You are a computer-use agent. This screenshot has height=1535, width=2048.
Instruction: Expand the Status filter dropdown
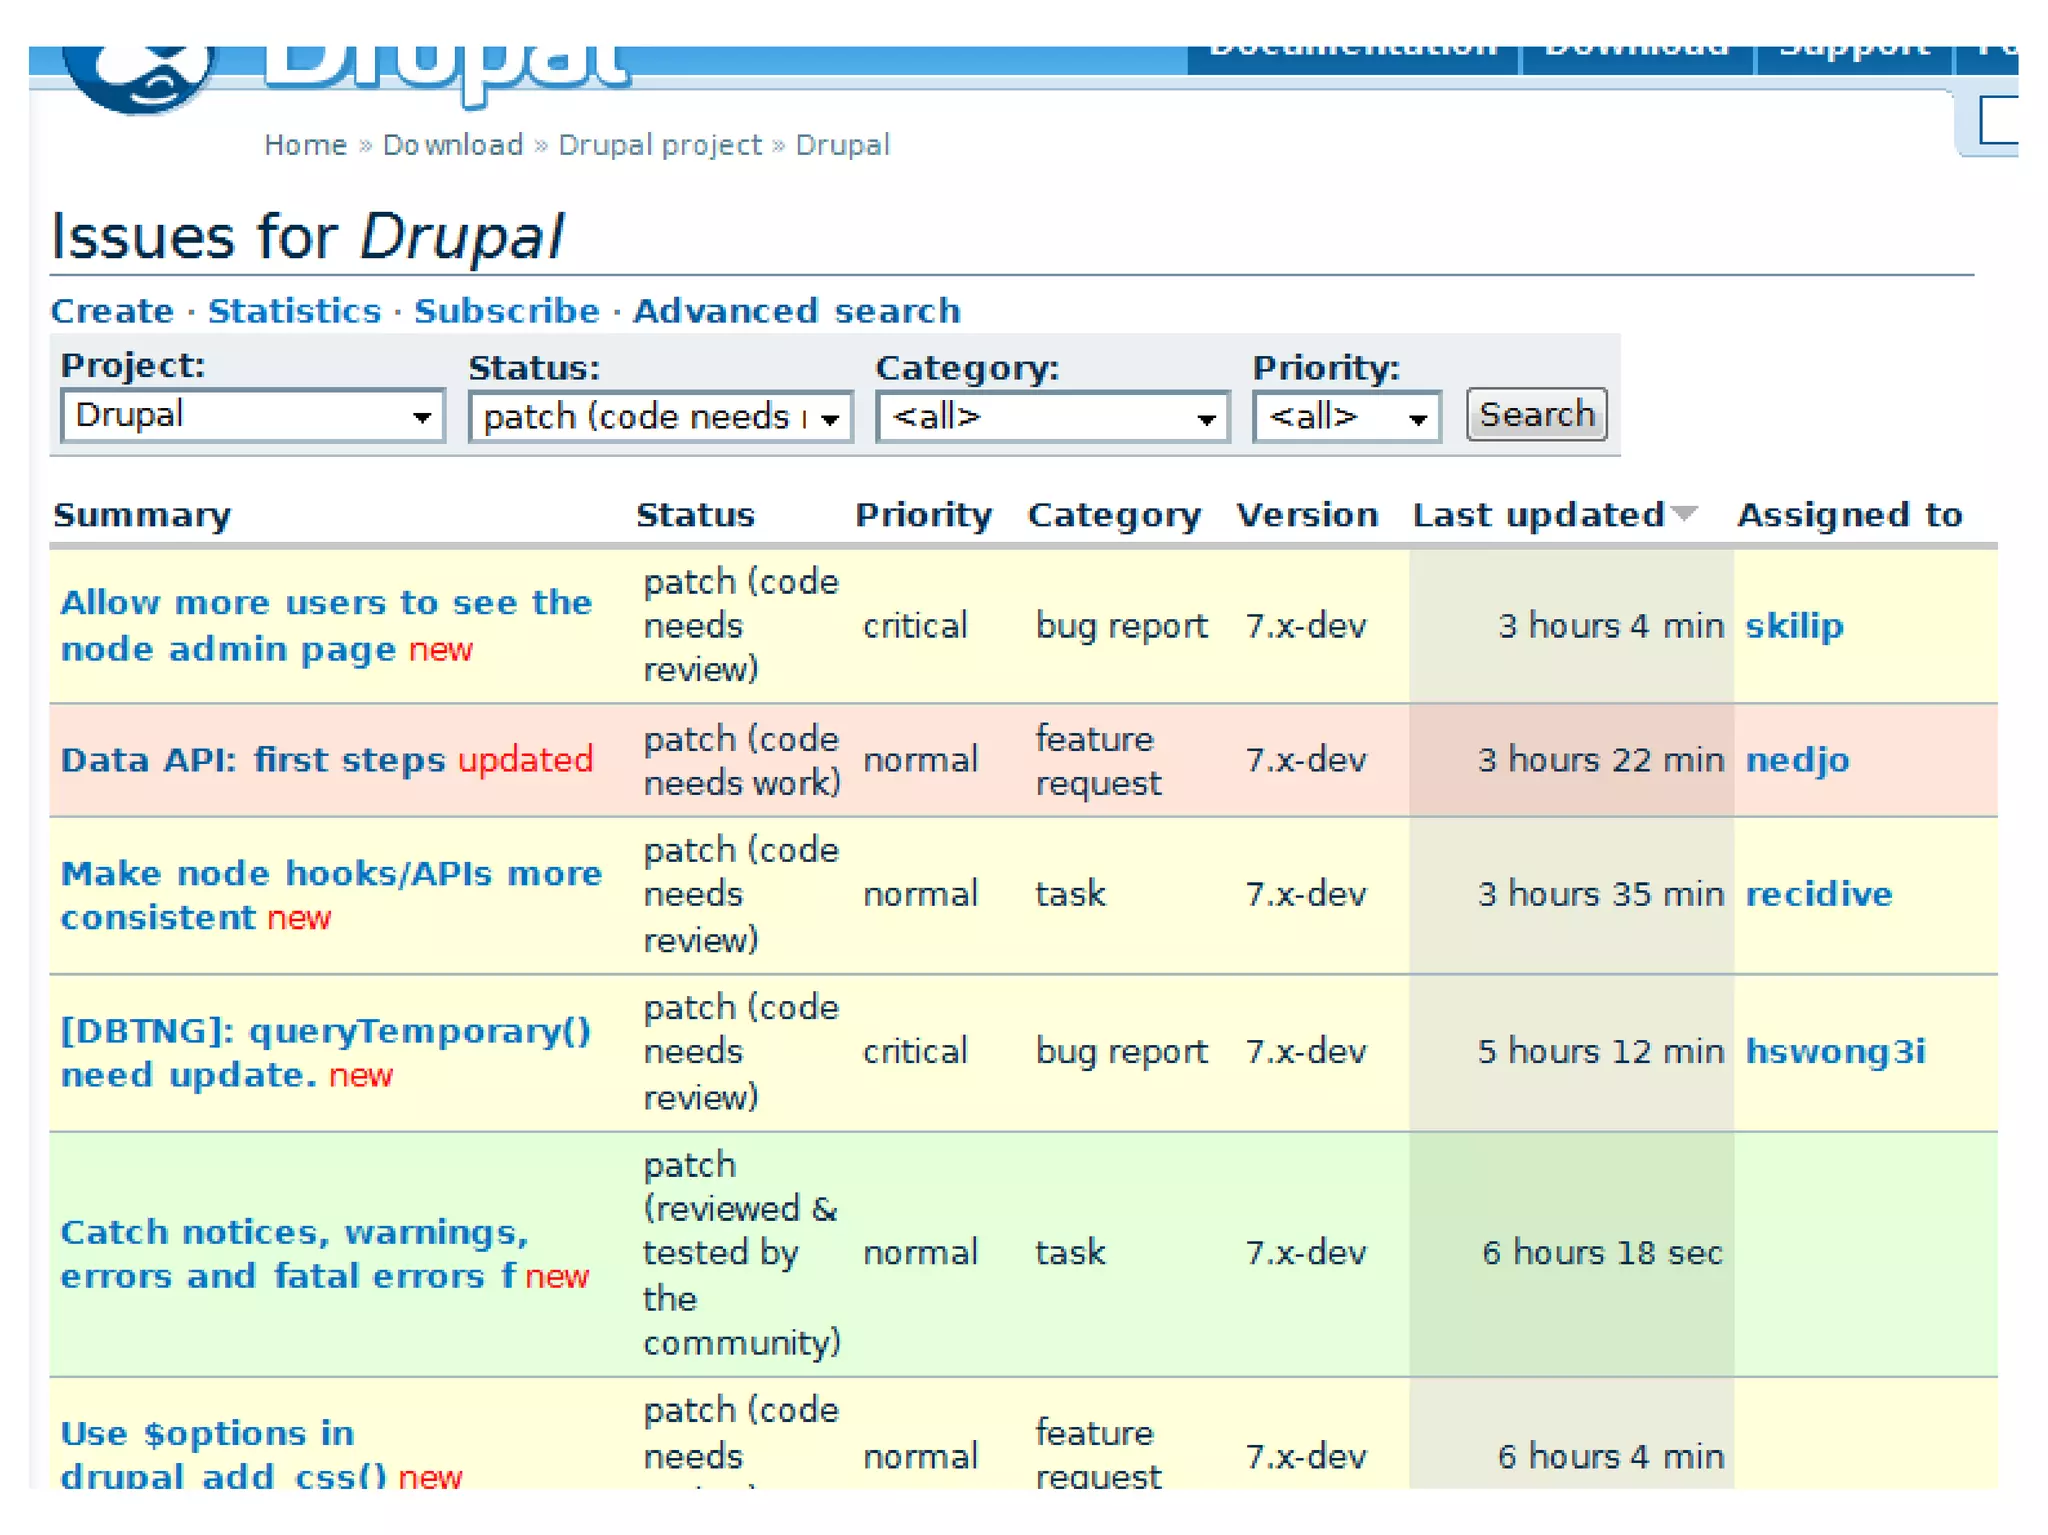pos(660,417)
